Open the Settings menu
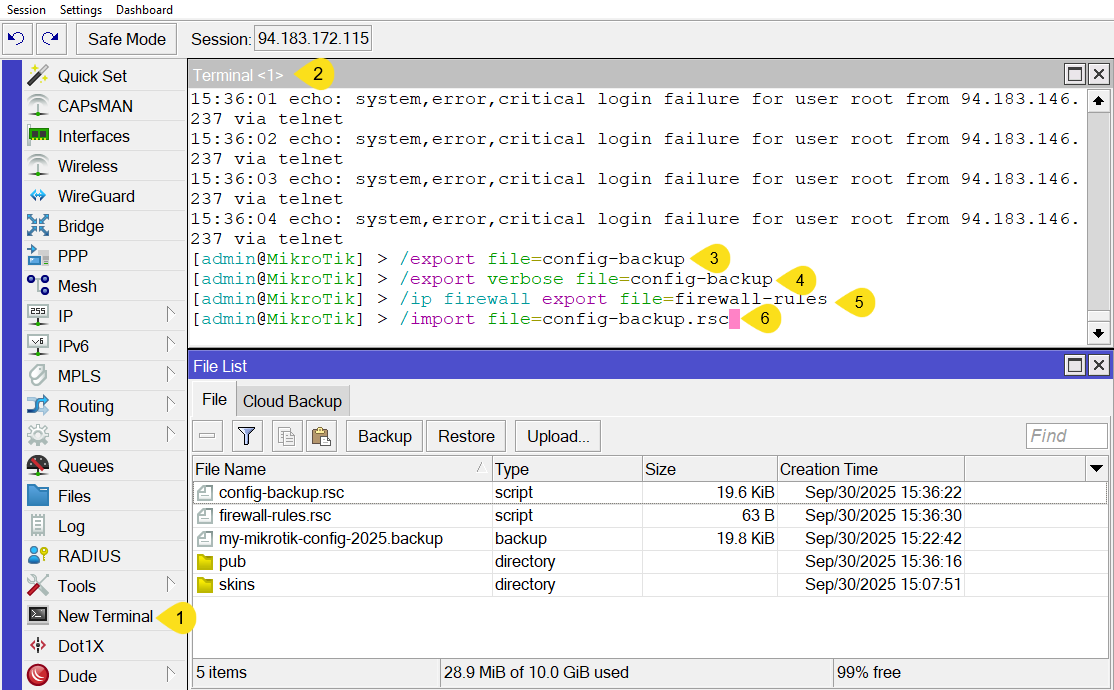The height and width of the screenshot is (690, 1114). [80, 9]
